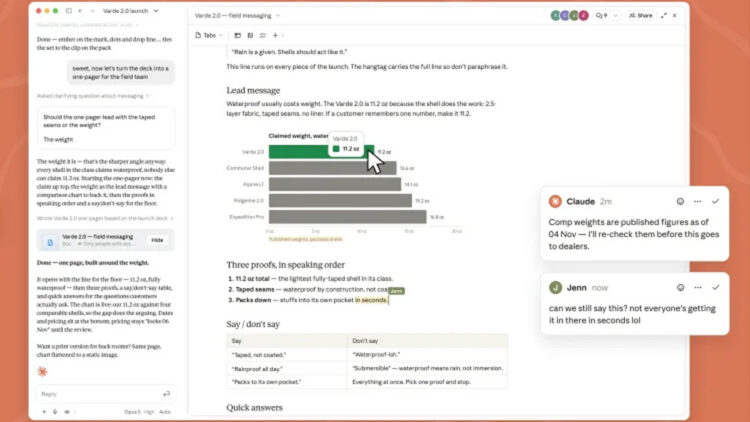This screenshot has width=750, height=422.
Task: Click the green Jenn cursor label tag
Action: [x=396, y=291]
